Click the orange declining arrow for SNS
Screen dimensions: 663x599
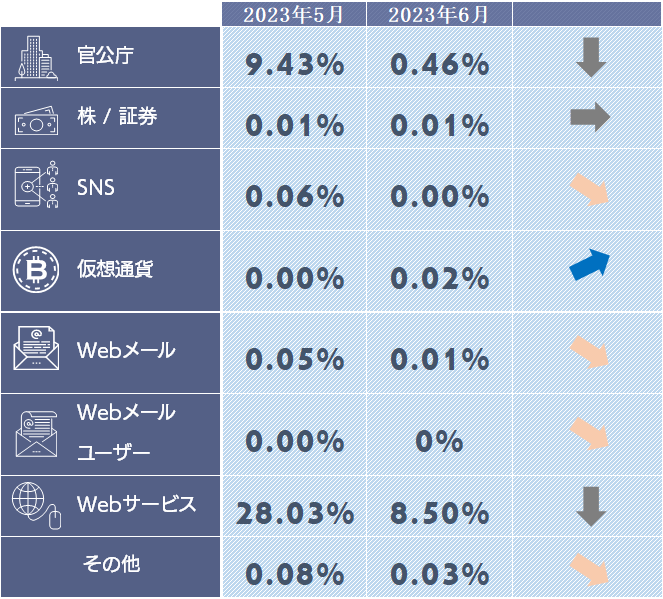(589, 189)
